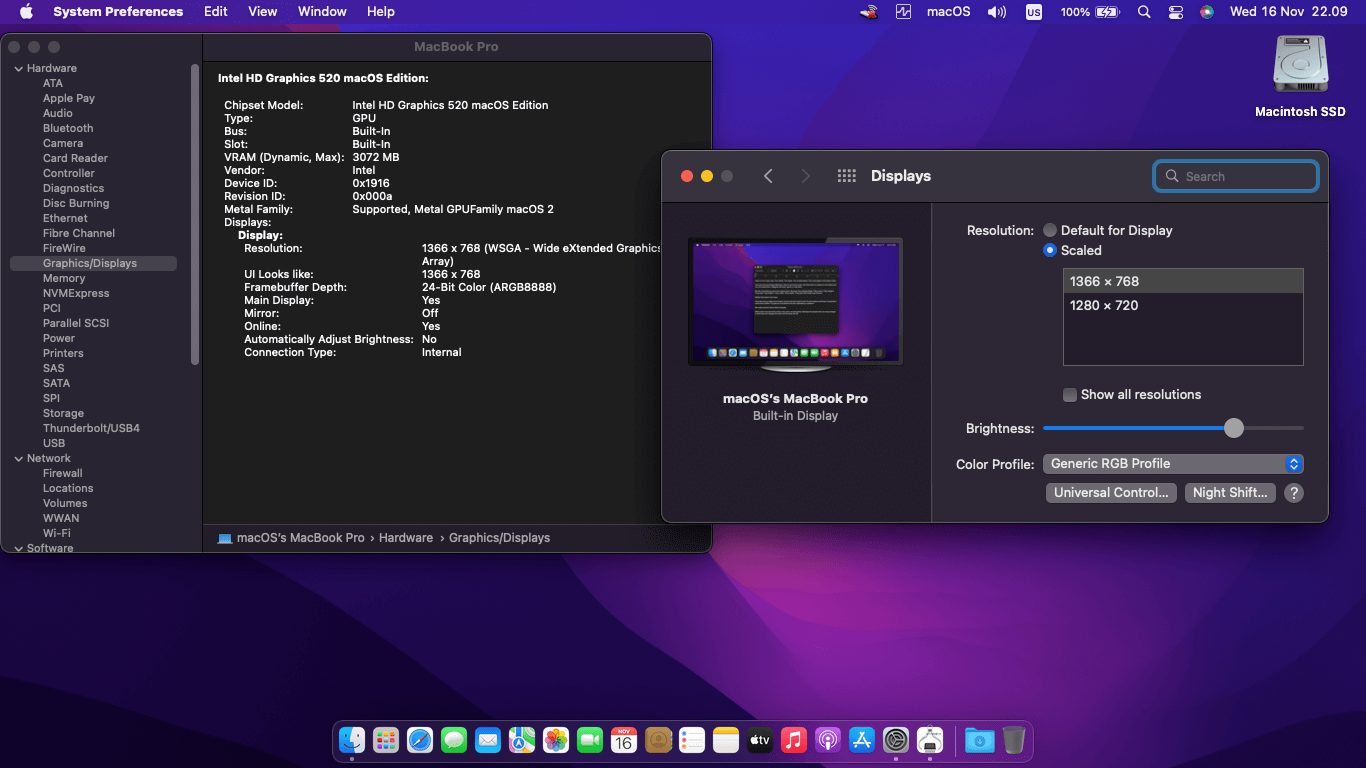Select Default for Display resolution
The height and width of the screenshot is (768, 1366).
click(1051, 230)
